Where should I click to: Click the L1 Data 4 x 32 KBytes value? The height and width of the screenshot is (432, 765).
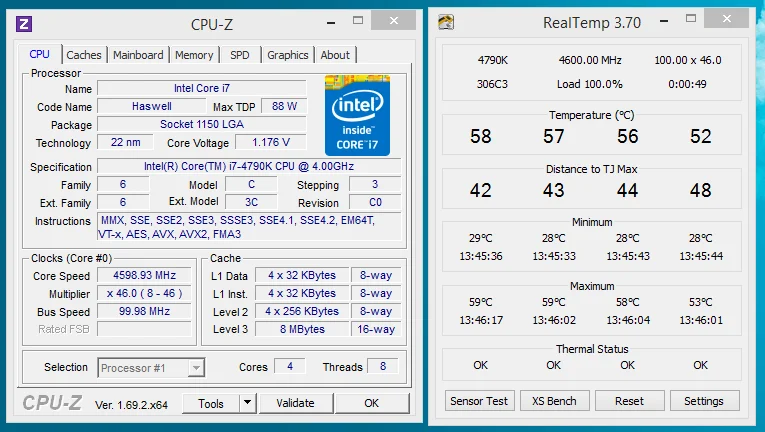pyautogui.click(x=302, y=275)
